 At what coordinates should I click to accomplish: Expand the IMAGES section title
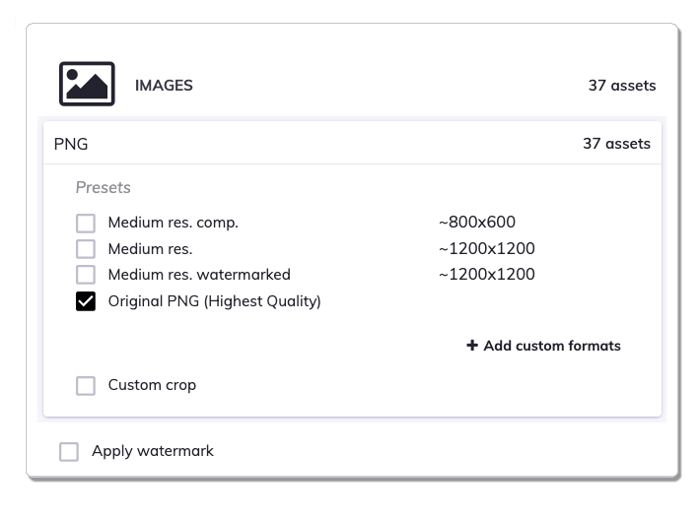(x=164, y=85)
